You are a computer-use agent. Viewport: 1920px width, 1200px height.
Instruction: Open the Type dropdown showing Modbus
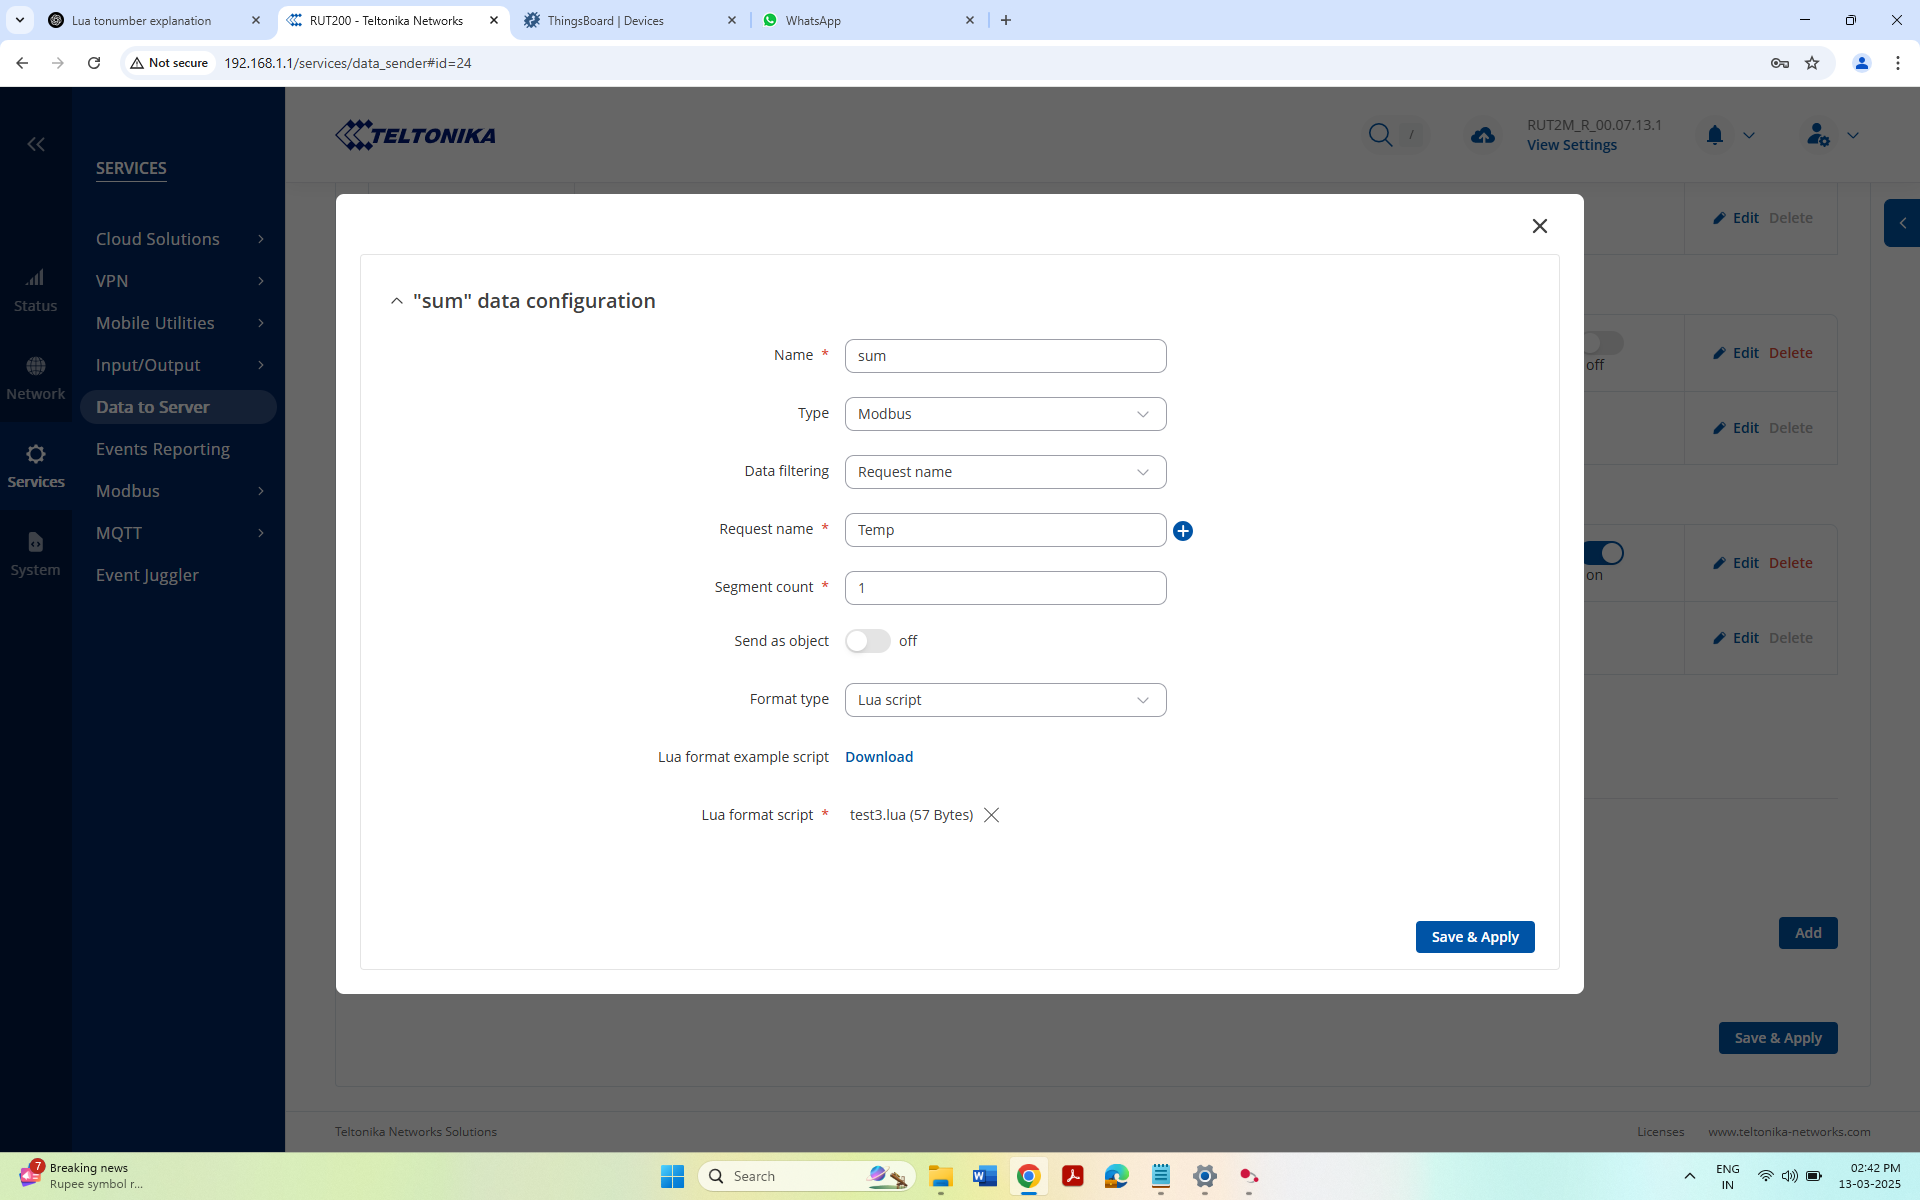(1005, 414)
